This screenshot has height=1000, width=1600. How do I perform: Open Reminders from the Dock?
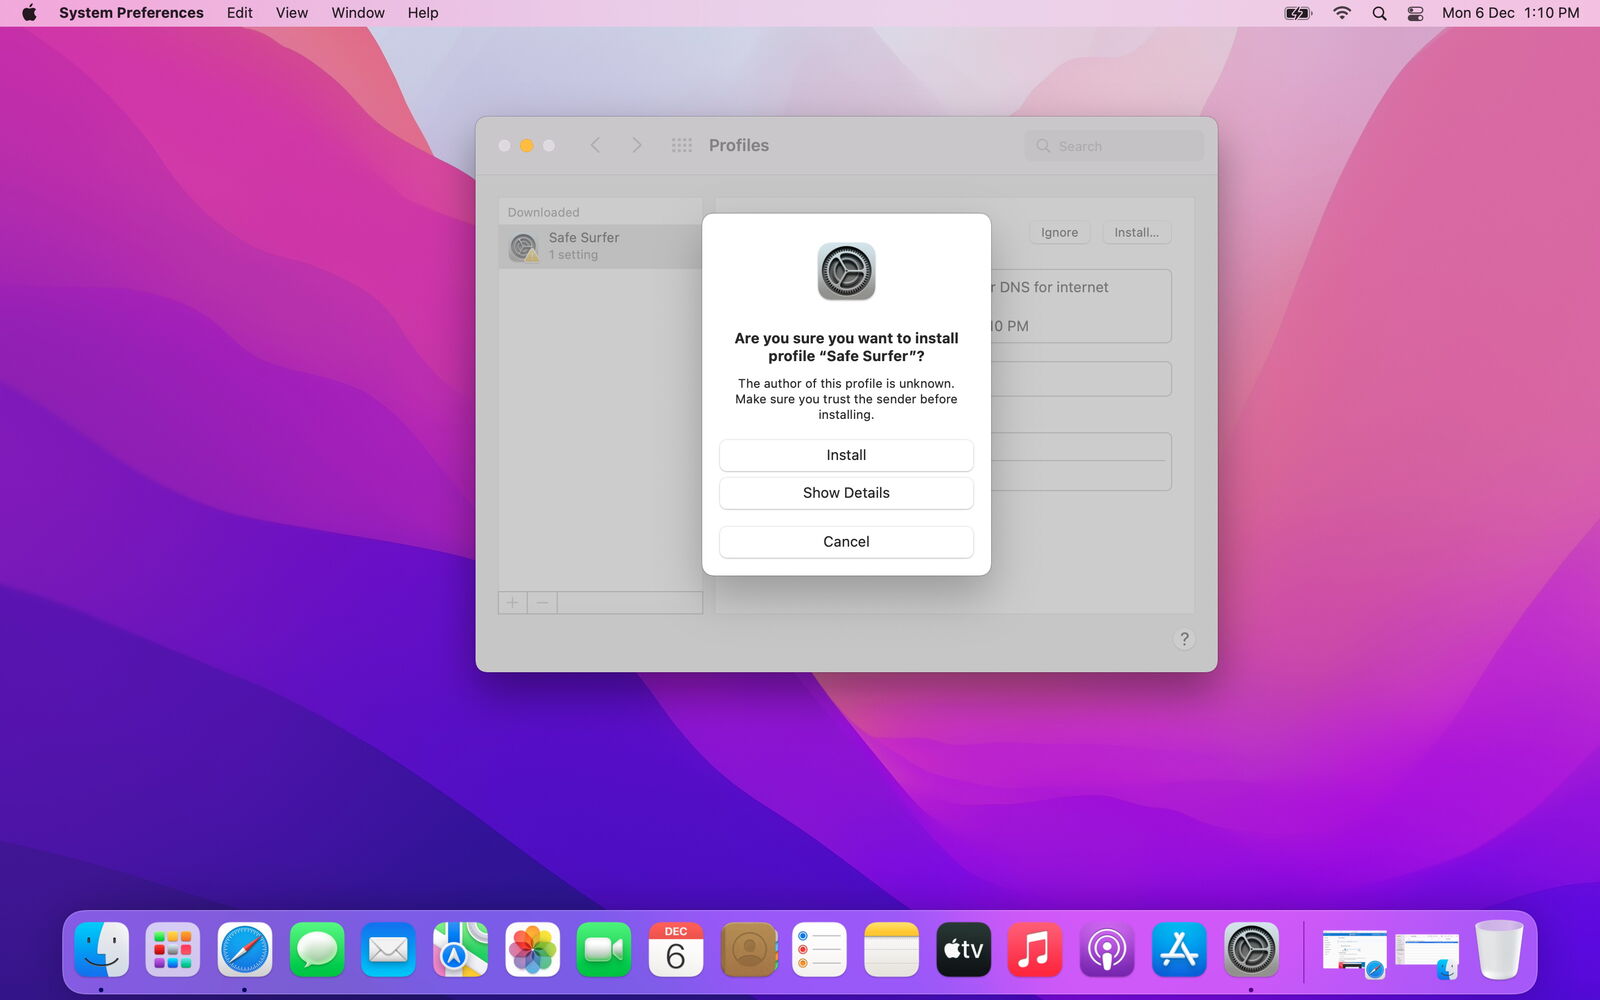pos(820,950)
